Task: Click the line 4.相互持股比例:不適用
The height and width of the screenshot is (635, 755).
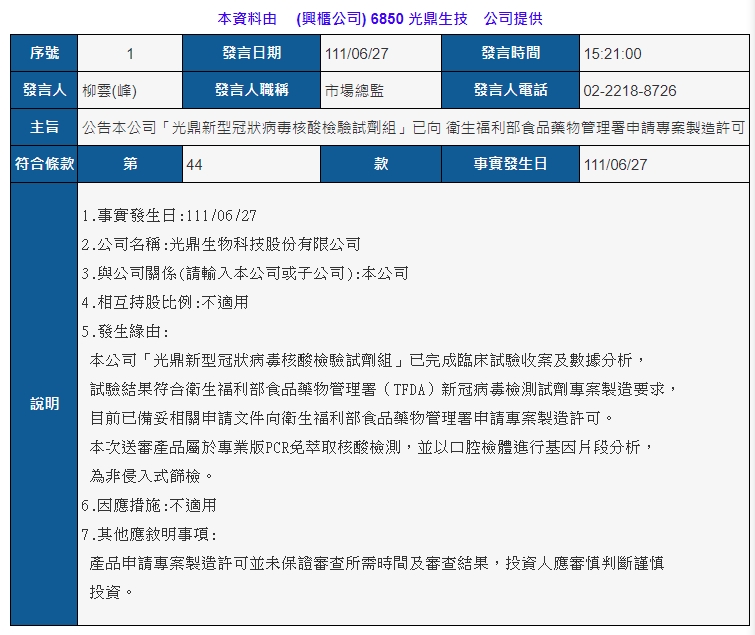Action: (x=165, y=301)
